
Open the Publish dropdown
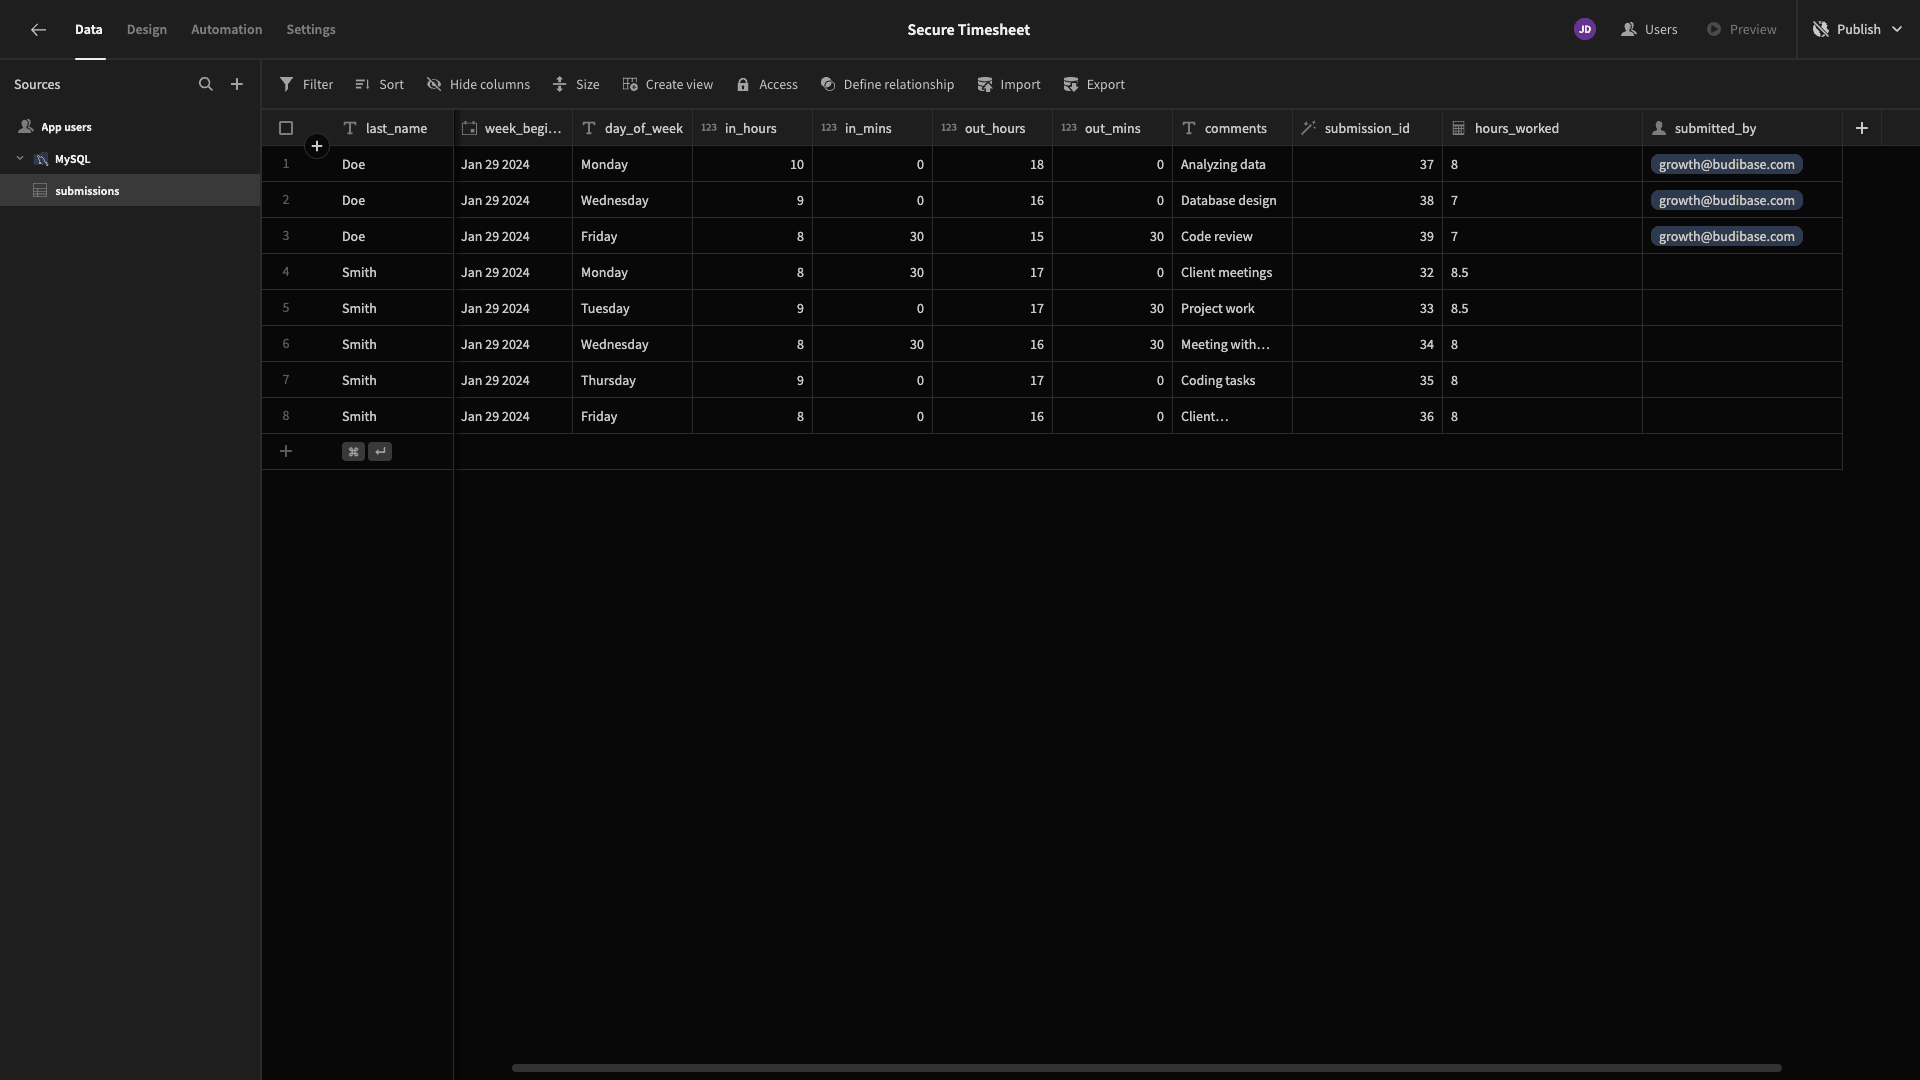pyautogui.click(x=1858, y=30)
